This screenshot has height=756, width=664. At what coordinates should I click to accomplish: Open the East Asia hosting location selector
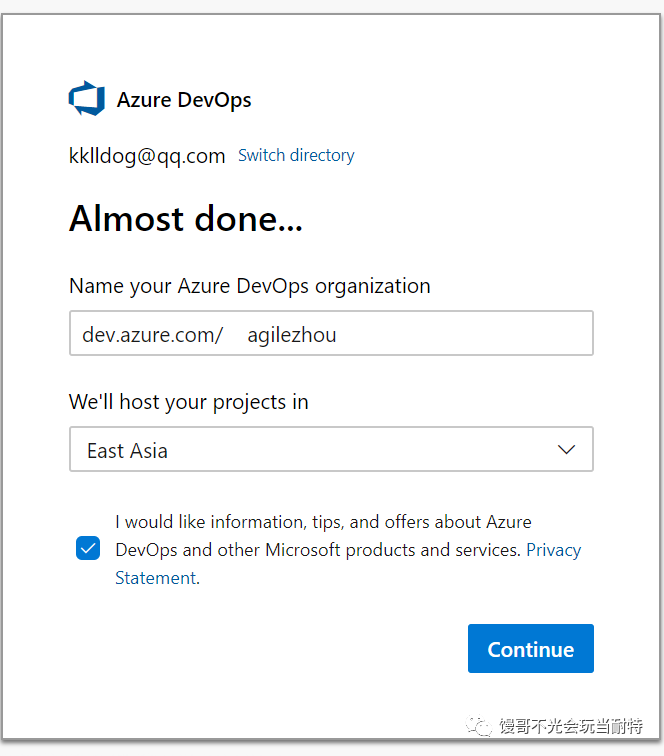[x=331, y=449]
